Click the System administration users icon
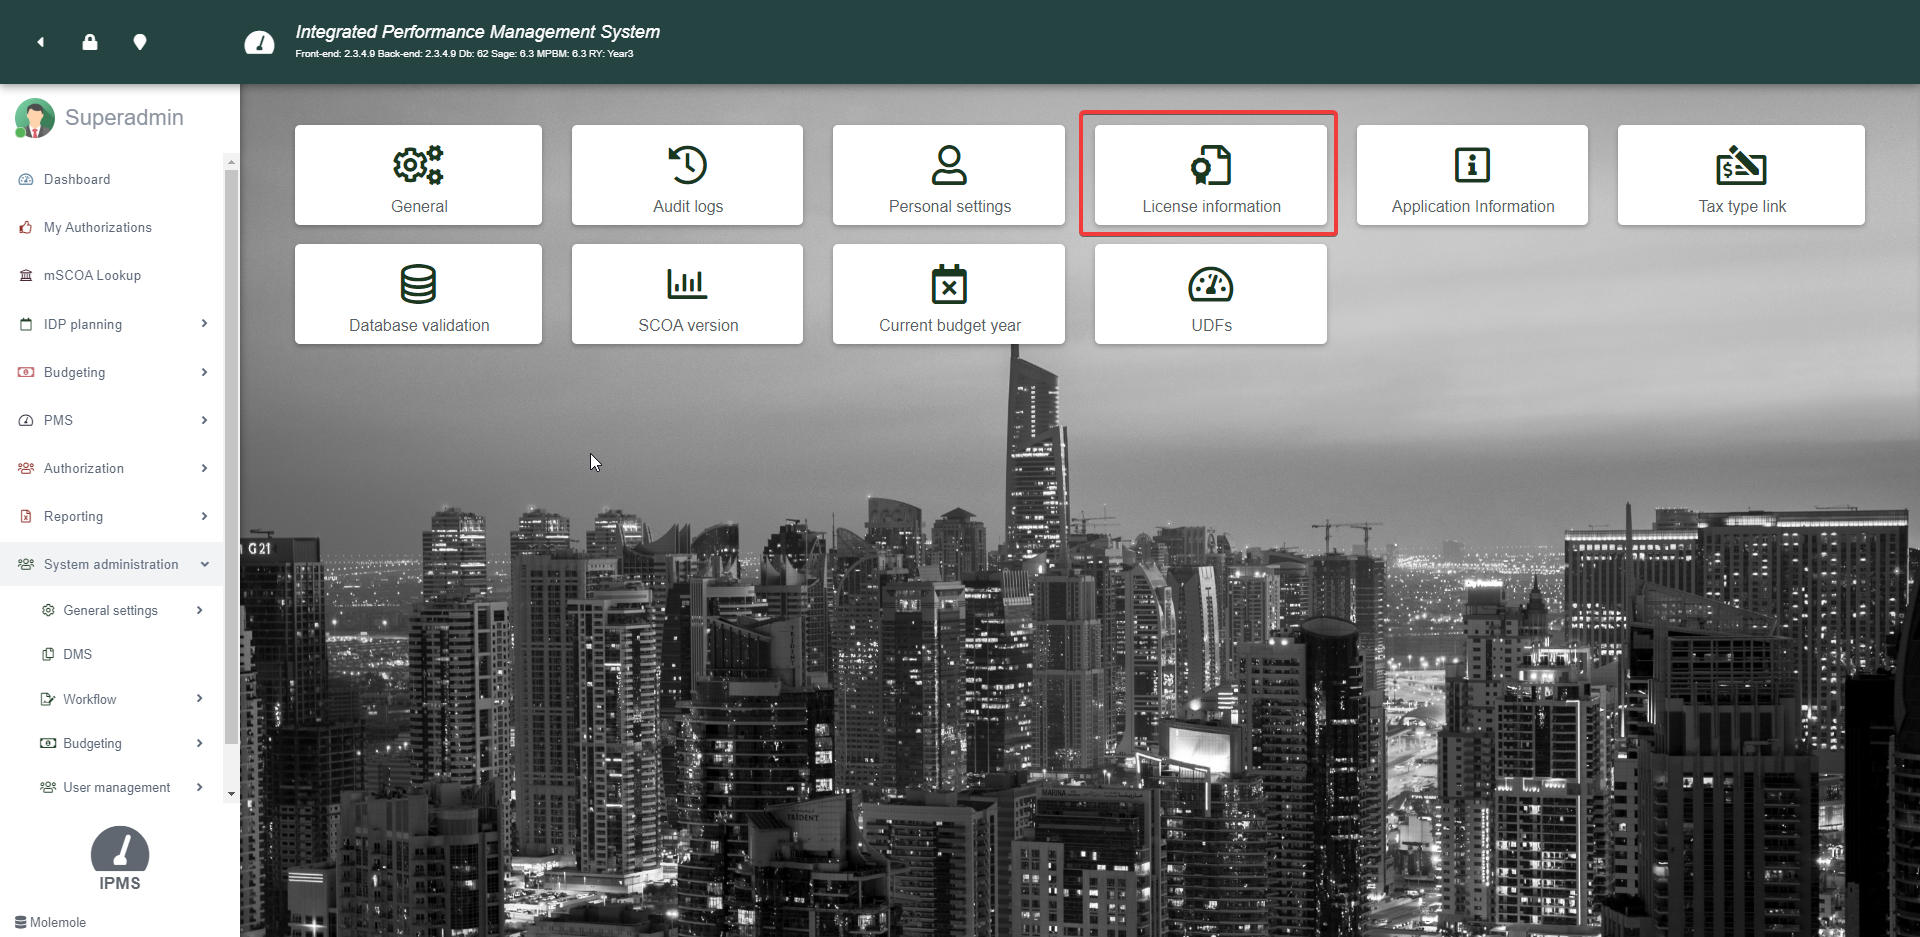 26,565
